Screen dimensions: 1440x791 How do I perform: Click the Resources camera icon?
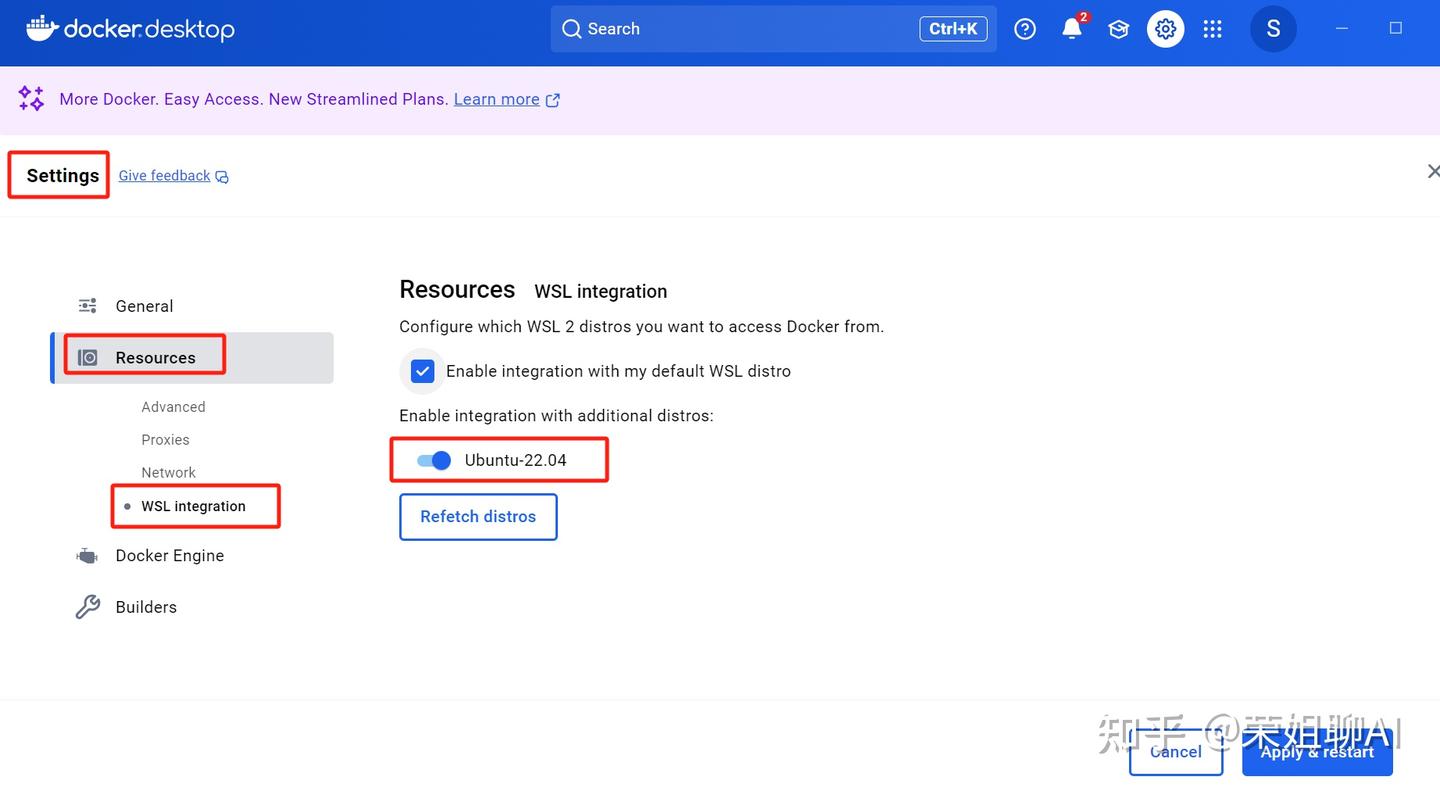(x=88, y=358)
